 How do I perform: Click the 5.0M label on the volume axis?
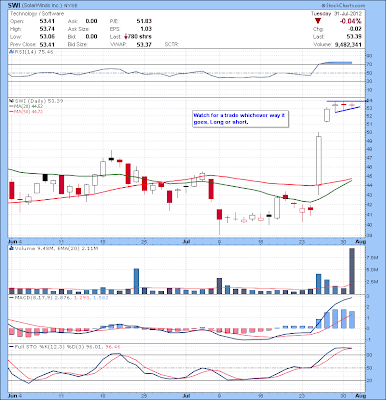(x=371, y=270)
